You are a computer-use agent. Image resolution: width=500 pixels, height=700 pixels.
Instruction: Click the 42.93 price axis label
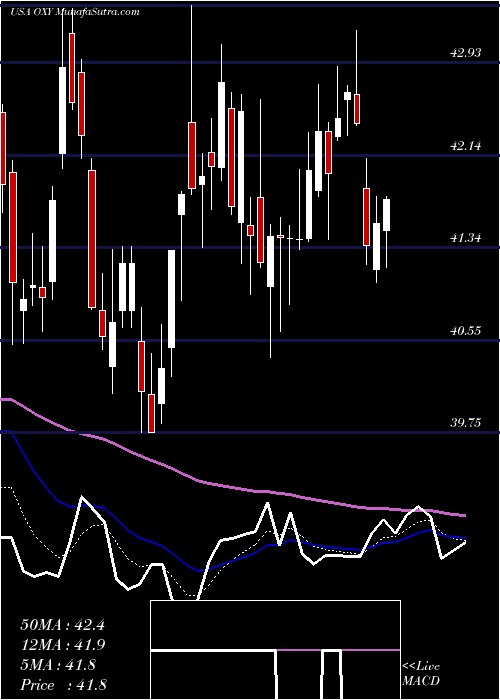click(466, 53)
